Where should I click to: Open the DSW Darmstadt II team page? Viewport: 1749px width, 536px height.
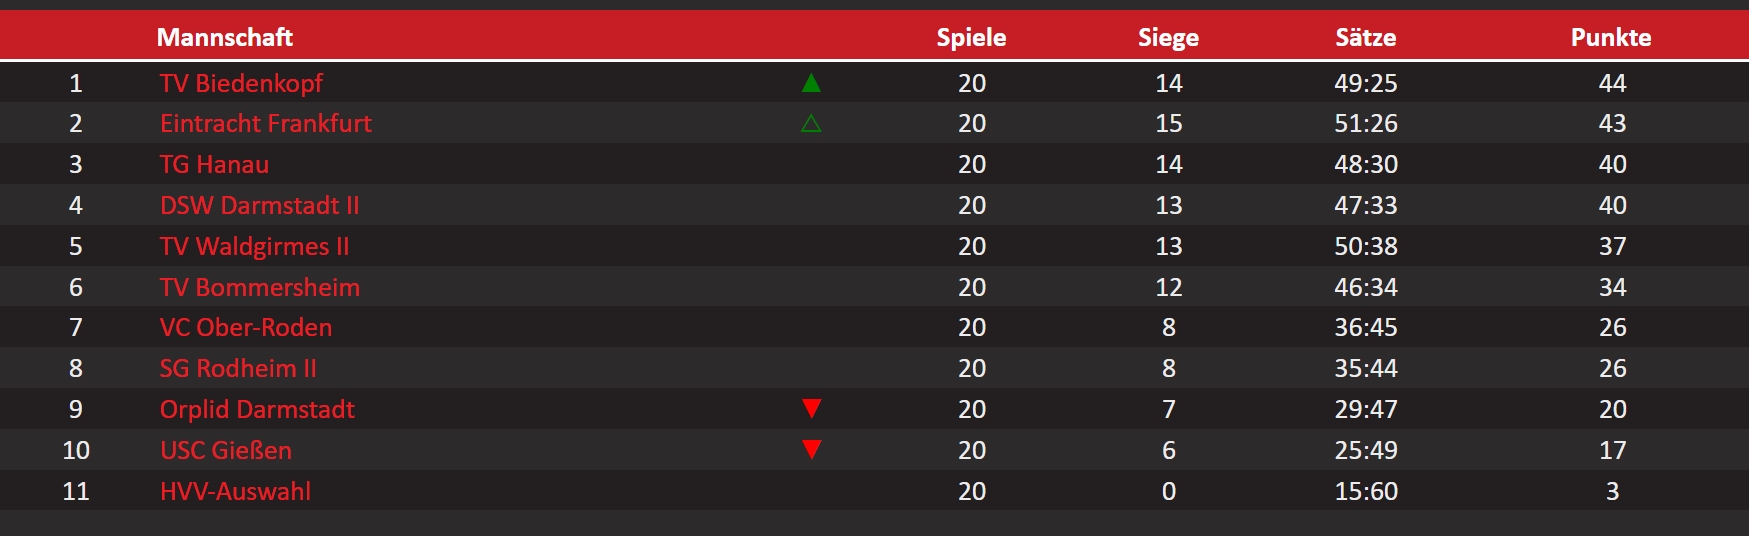259,205
